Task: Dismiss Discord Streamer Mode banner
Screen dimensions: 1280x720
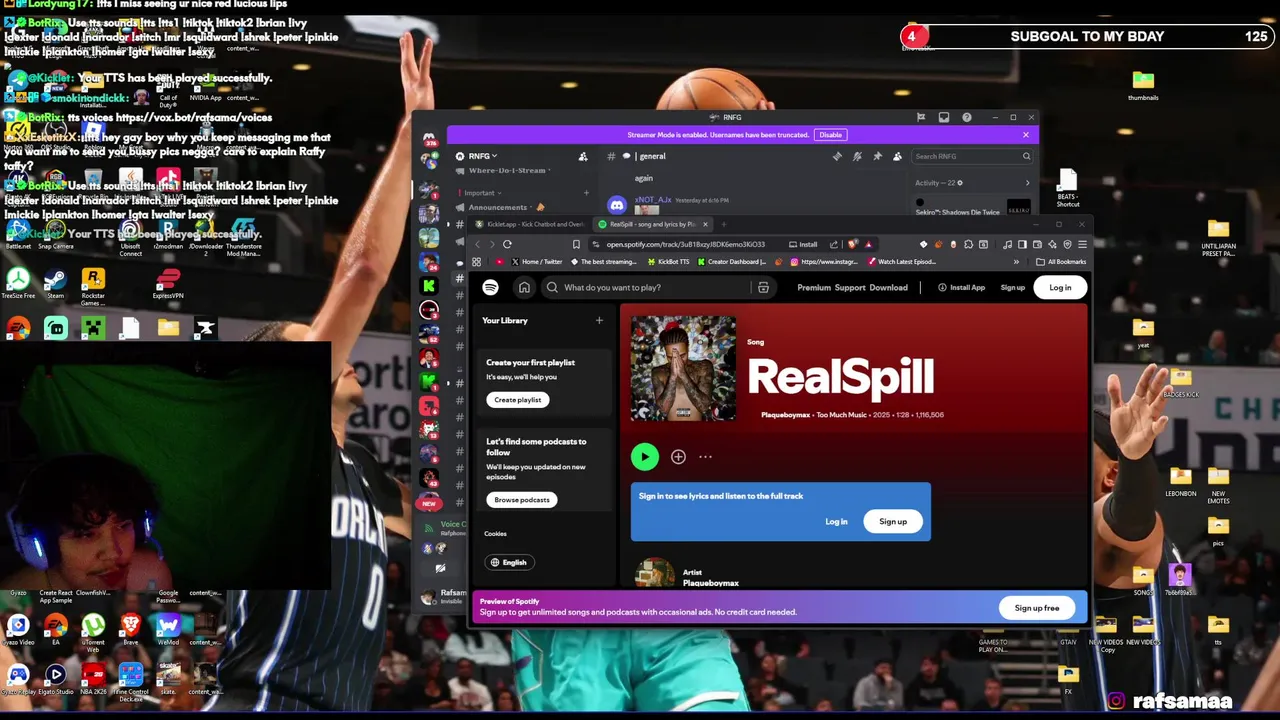Action: [1025, 135]
